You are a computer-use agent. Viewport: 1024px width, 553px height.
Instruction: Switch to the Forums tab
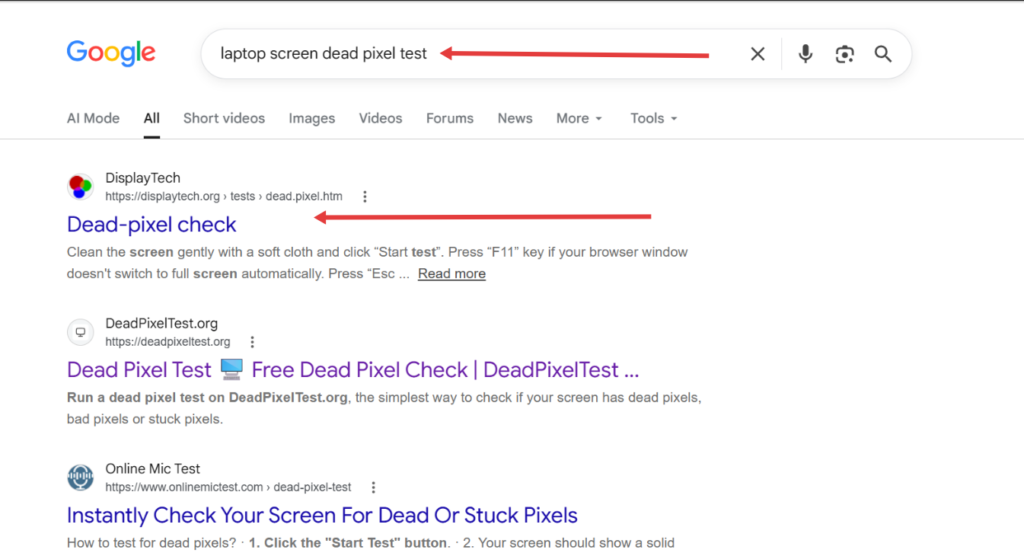click(449, 118)
